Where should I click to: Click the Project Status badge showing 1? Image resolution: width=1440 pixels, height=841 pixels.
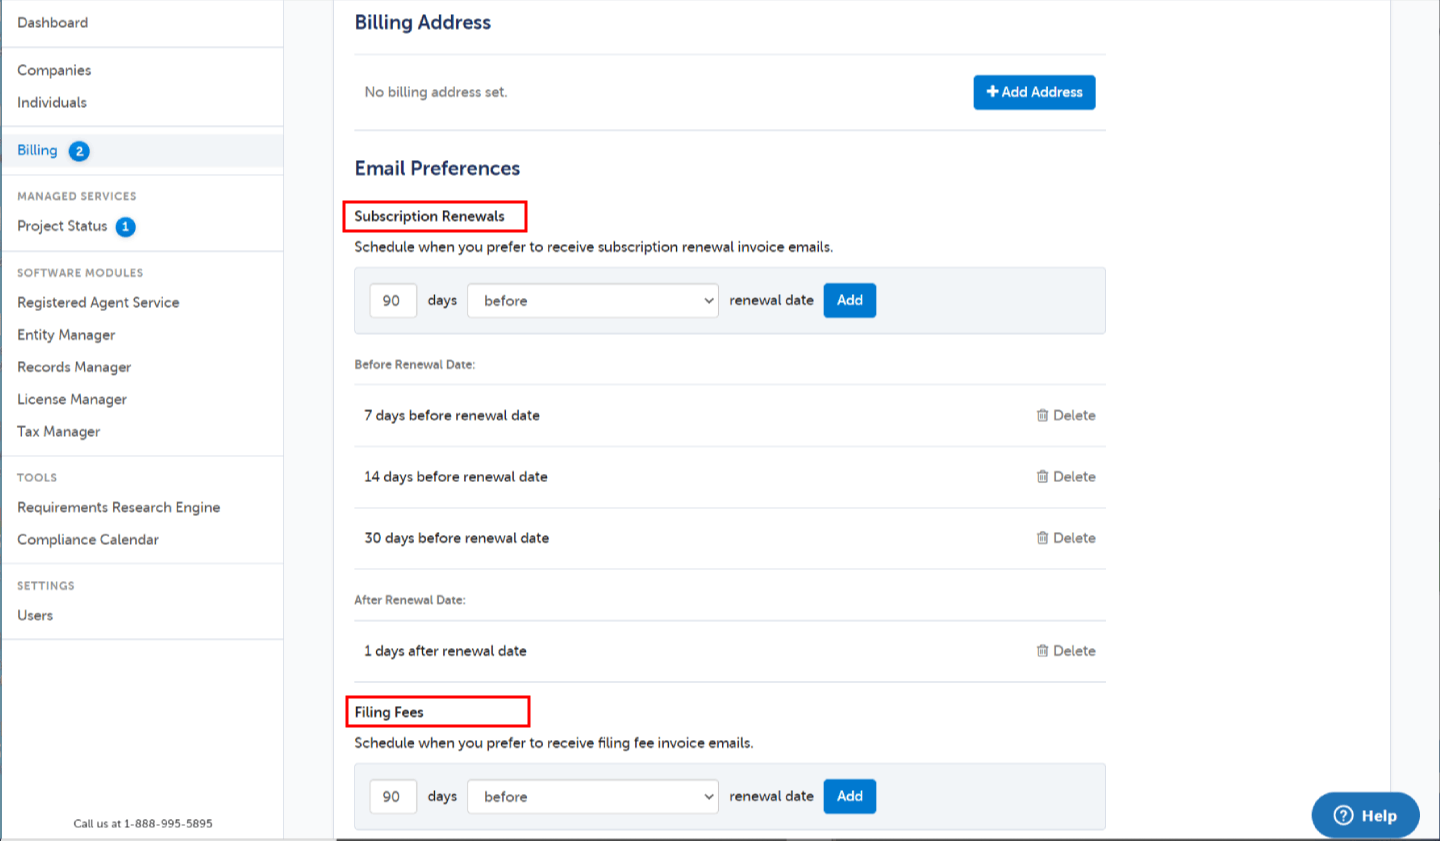click(125, 227)
